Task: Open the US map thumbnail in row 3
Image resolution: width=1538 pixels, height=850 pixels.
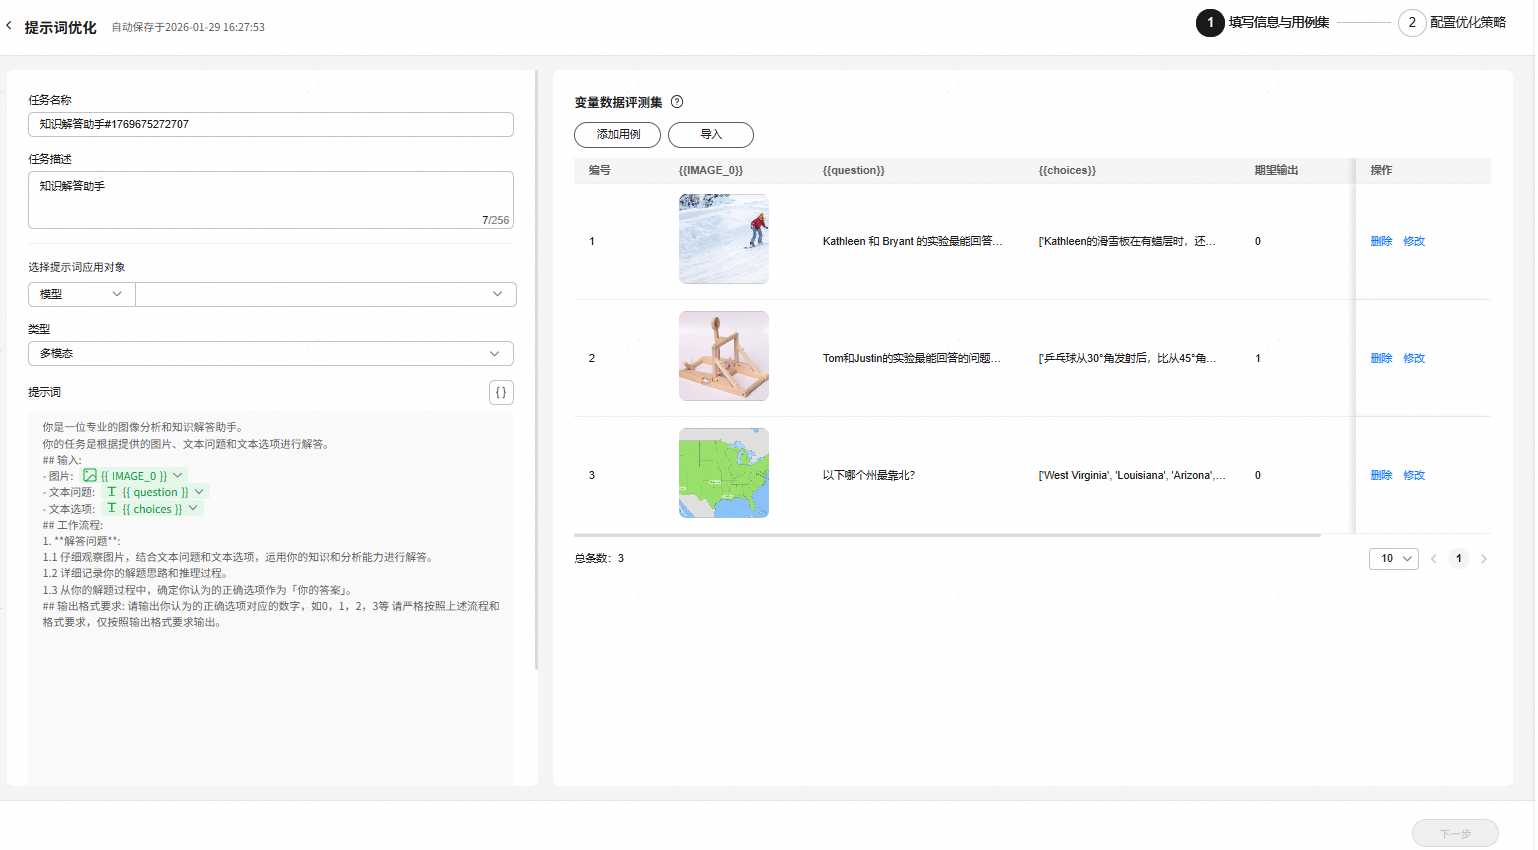Action: [x=724, y=473]
